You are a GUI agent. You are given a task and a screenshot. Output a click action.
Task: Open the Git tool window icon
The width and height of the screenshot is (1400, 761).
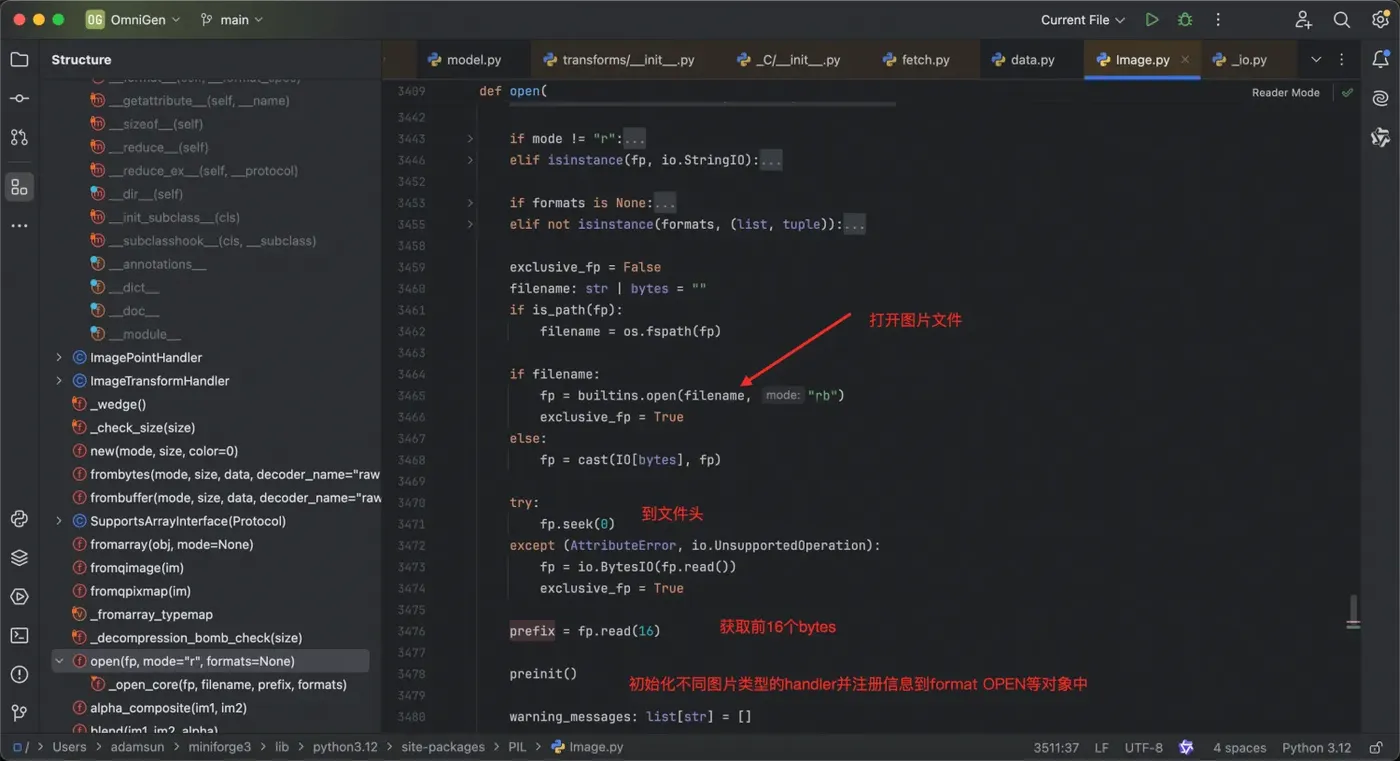point(19,713)
